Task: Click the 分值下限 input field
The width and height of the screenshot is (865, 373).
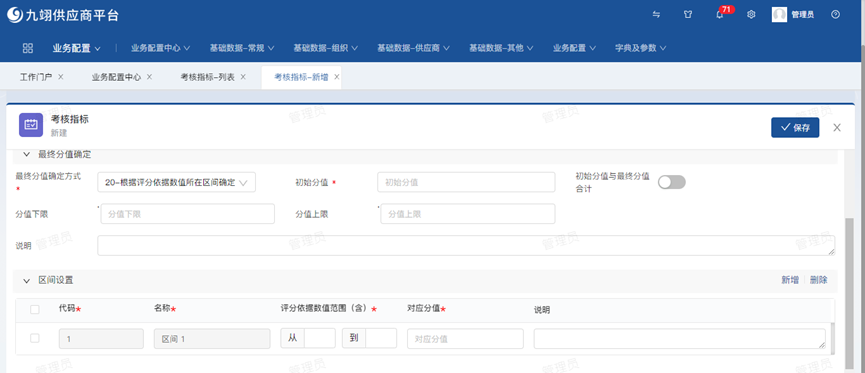Action: [x=188, y=214]
